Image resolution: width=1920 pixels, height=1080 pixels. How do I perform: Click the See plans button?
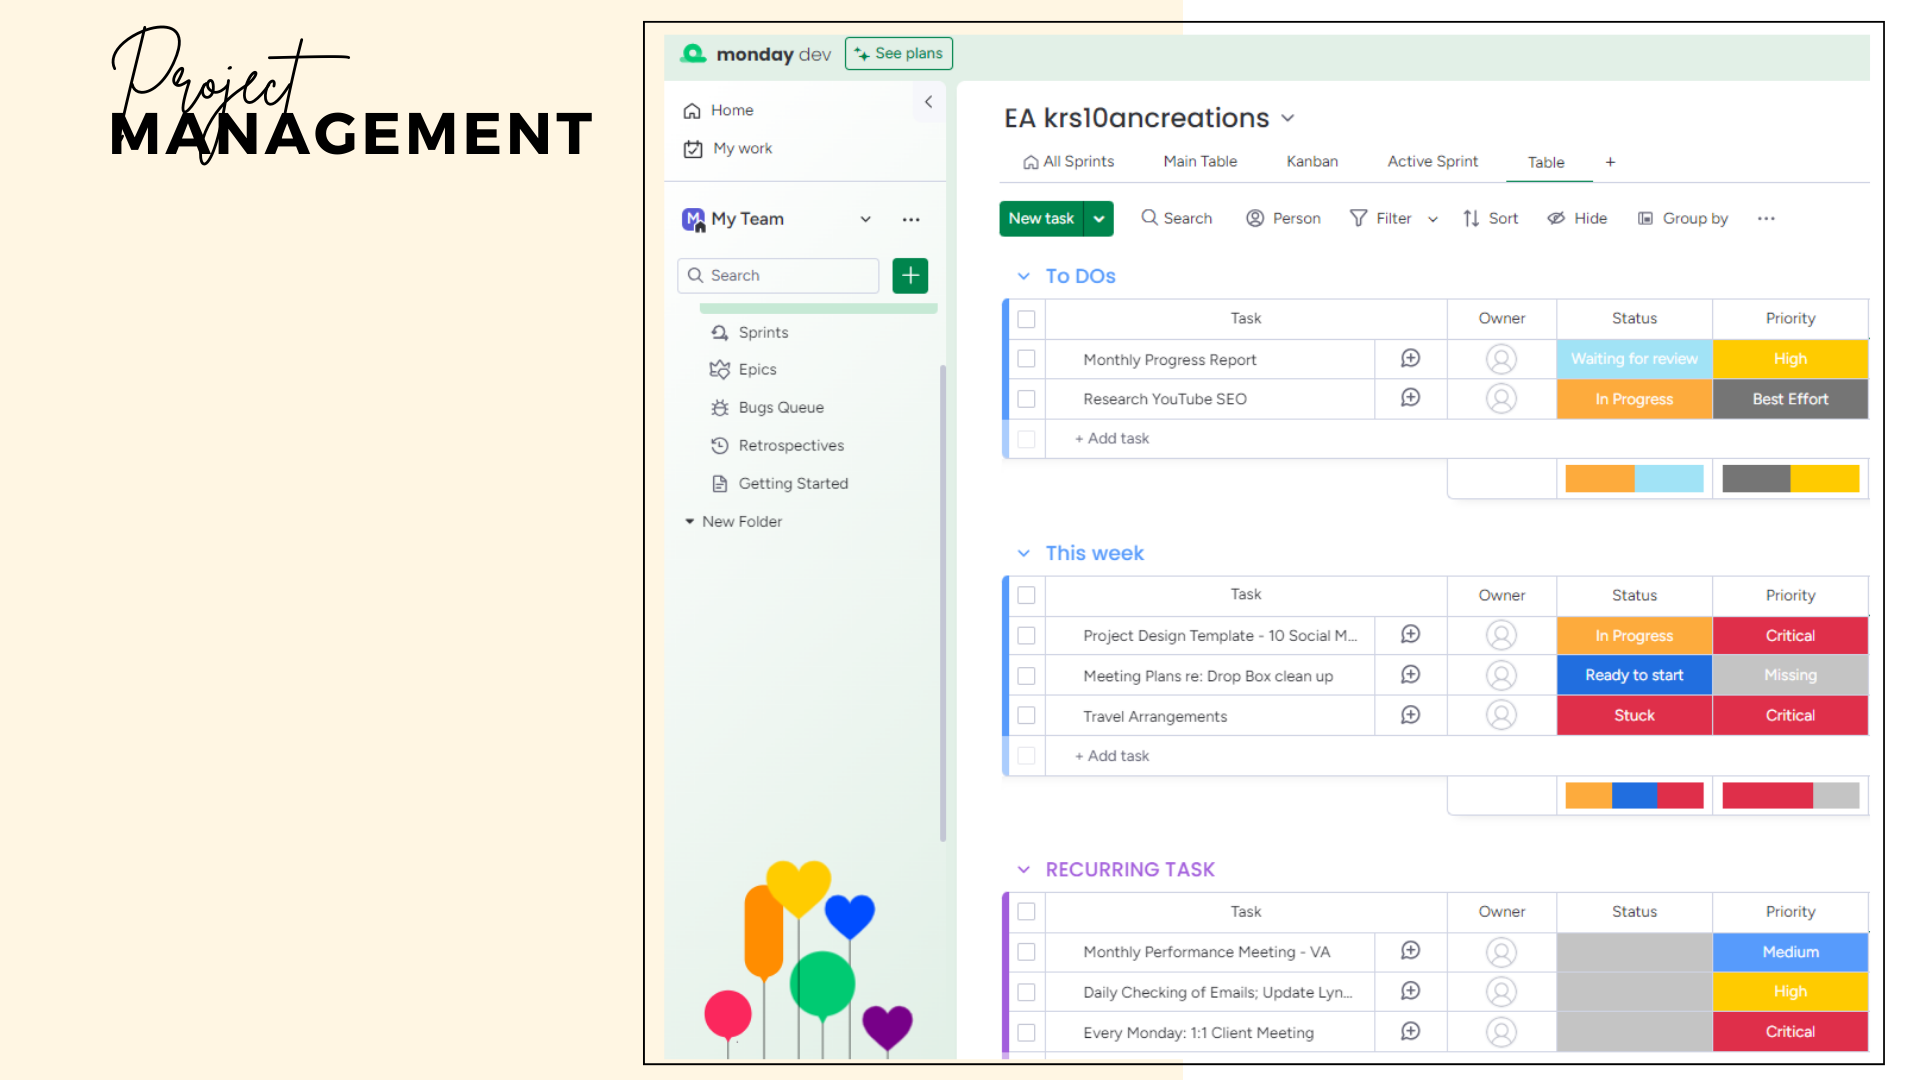pos(898,53)
